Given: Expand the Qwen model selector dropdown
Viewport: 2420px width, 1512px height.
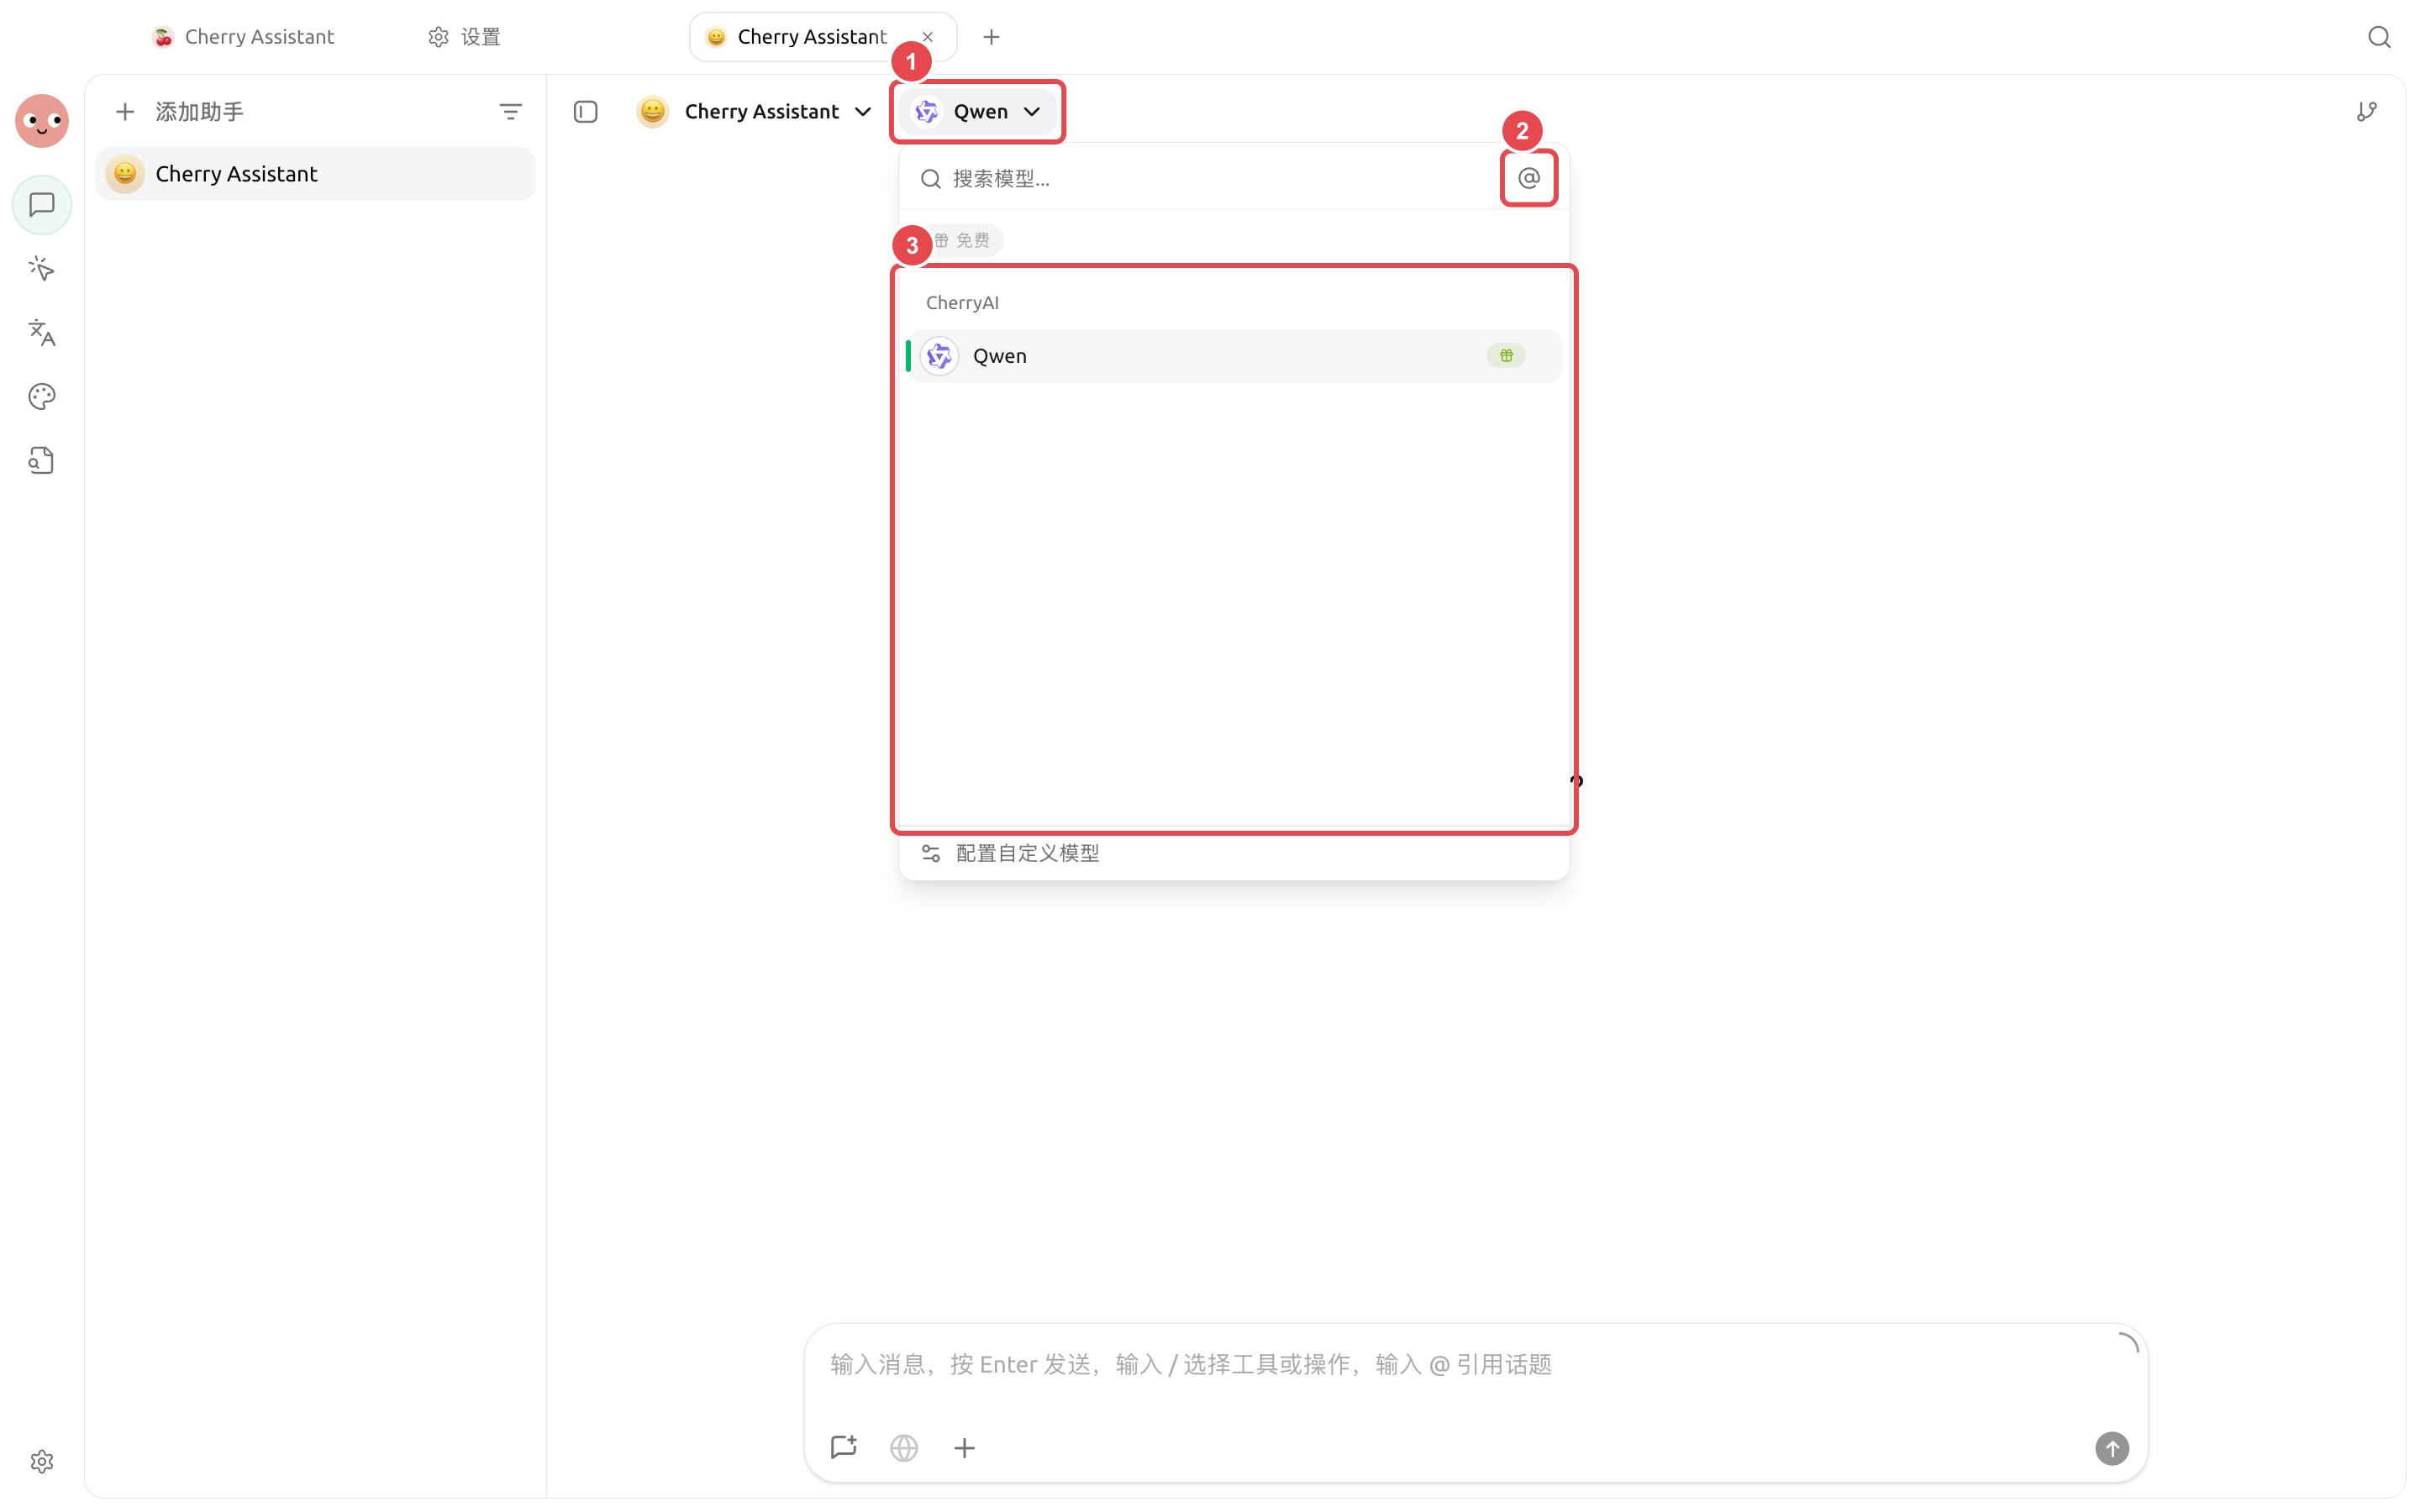Looking at the screenshot, I should (977, 111).
